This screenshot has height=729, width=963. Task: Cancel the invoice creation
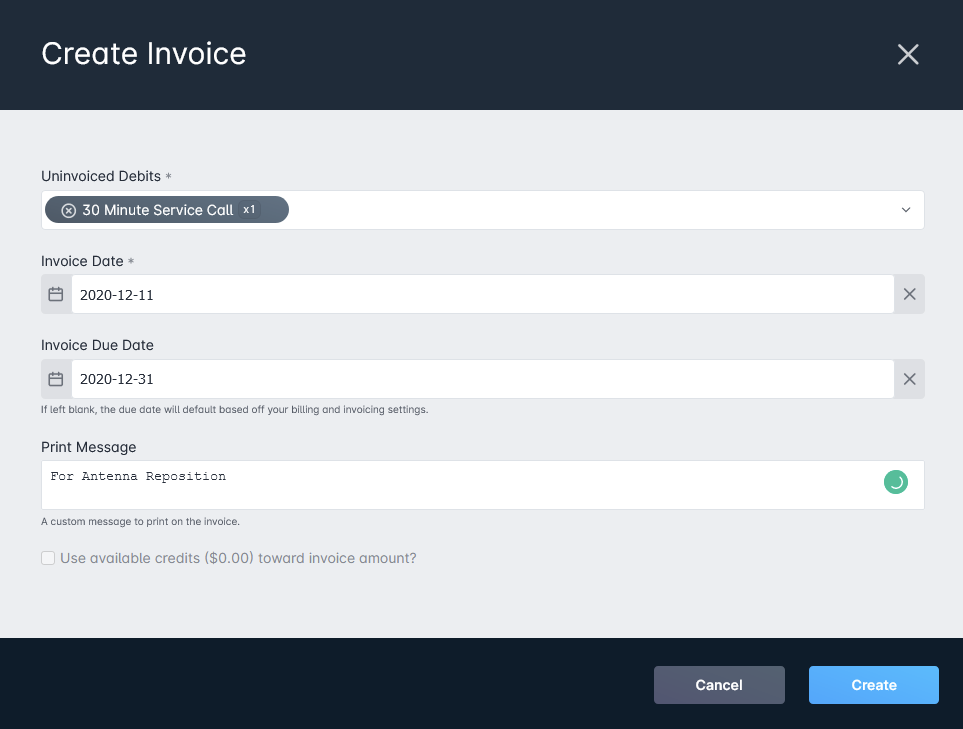click(x=719, y=685)
